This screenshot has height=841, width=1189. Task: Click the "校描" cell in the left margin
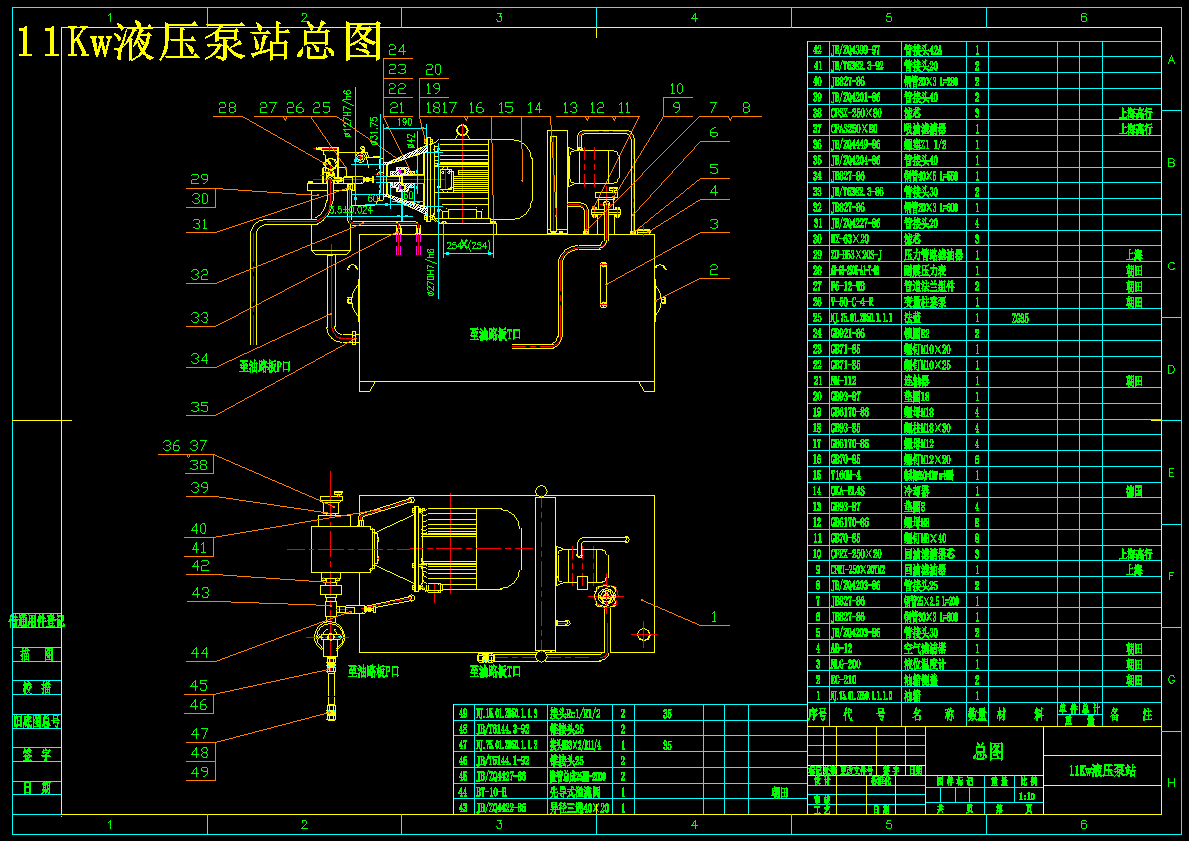(x=37, y=688)
